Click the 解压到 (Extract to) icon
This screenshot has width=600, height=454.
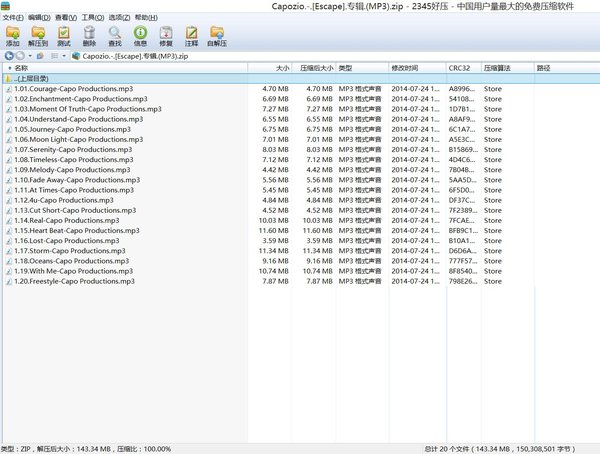(x=38, y=37)
